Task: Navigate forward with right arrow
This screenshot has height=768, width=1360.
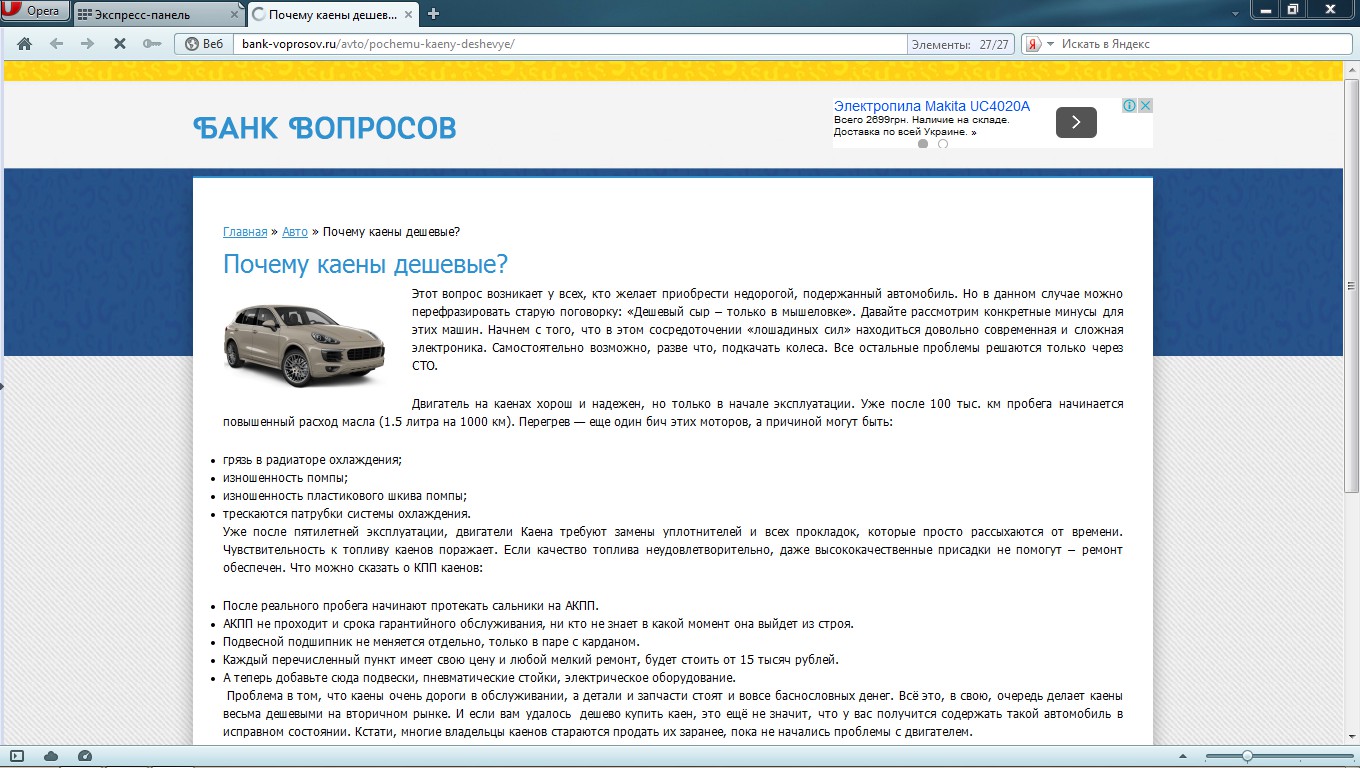Action: click(87, 44)
